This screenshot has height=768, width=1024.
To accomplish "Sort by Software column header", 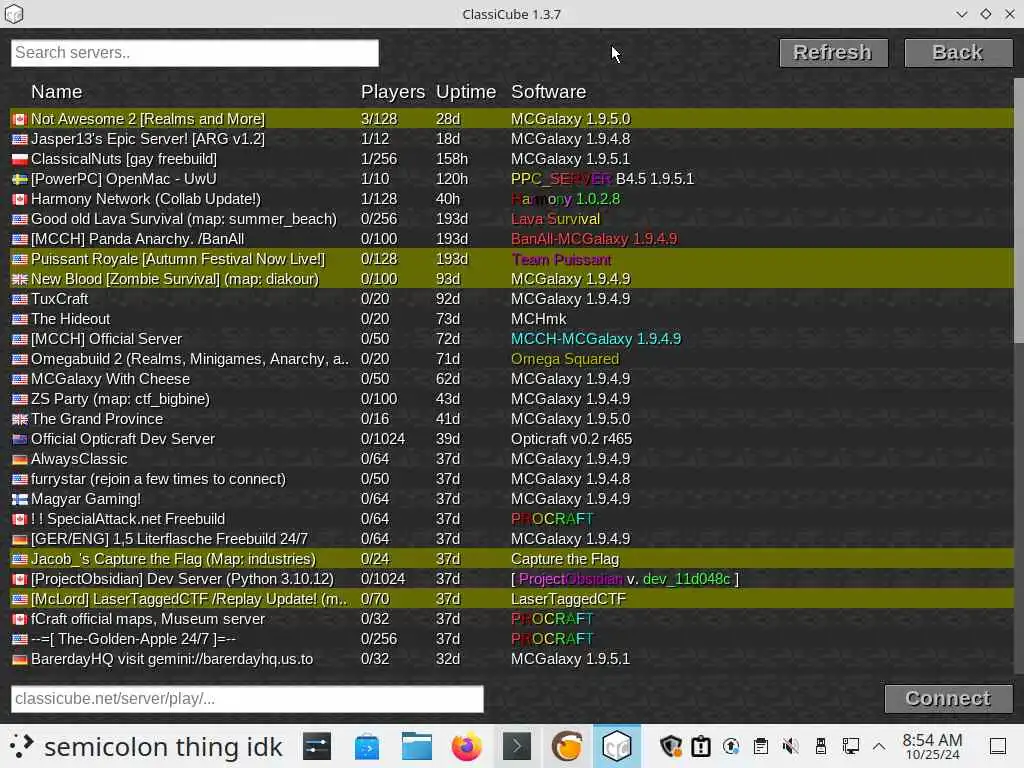I will tap(549, 92).
